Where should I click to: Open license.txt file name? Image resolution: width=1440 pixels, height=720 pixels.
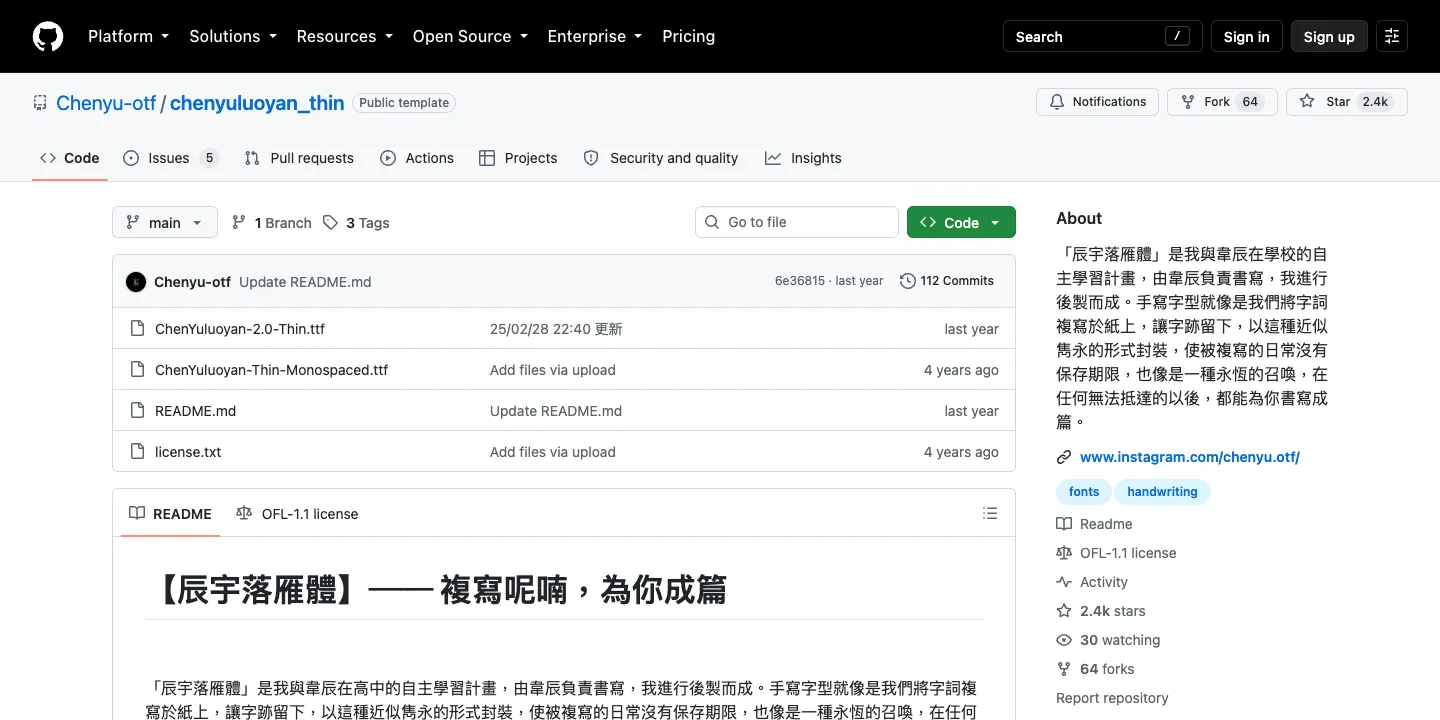coord(188,452)
